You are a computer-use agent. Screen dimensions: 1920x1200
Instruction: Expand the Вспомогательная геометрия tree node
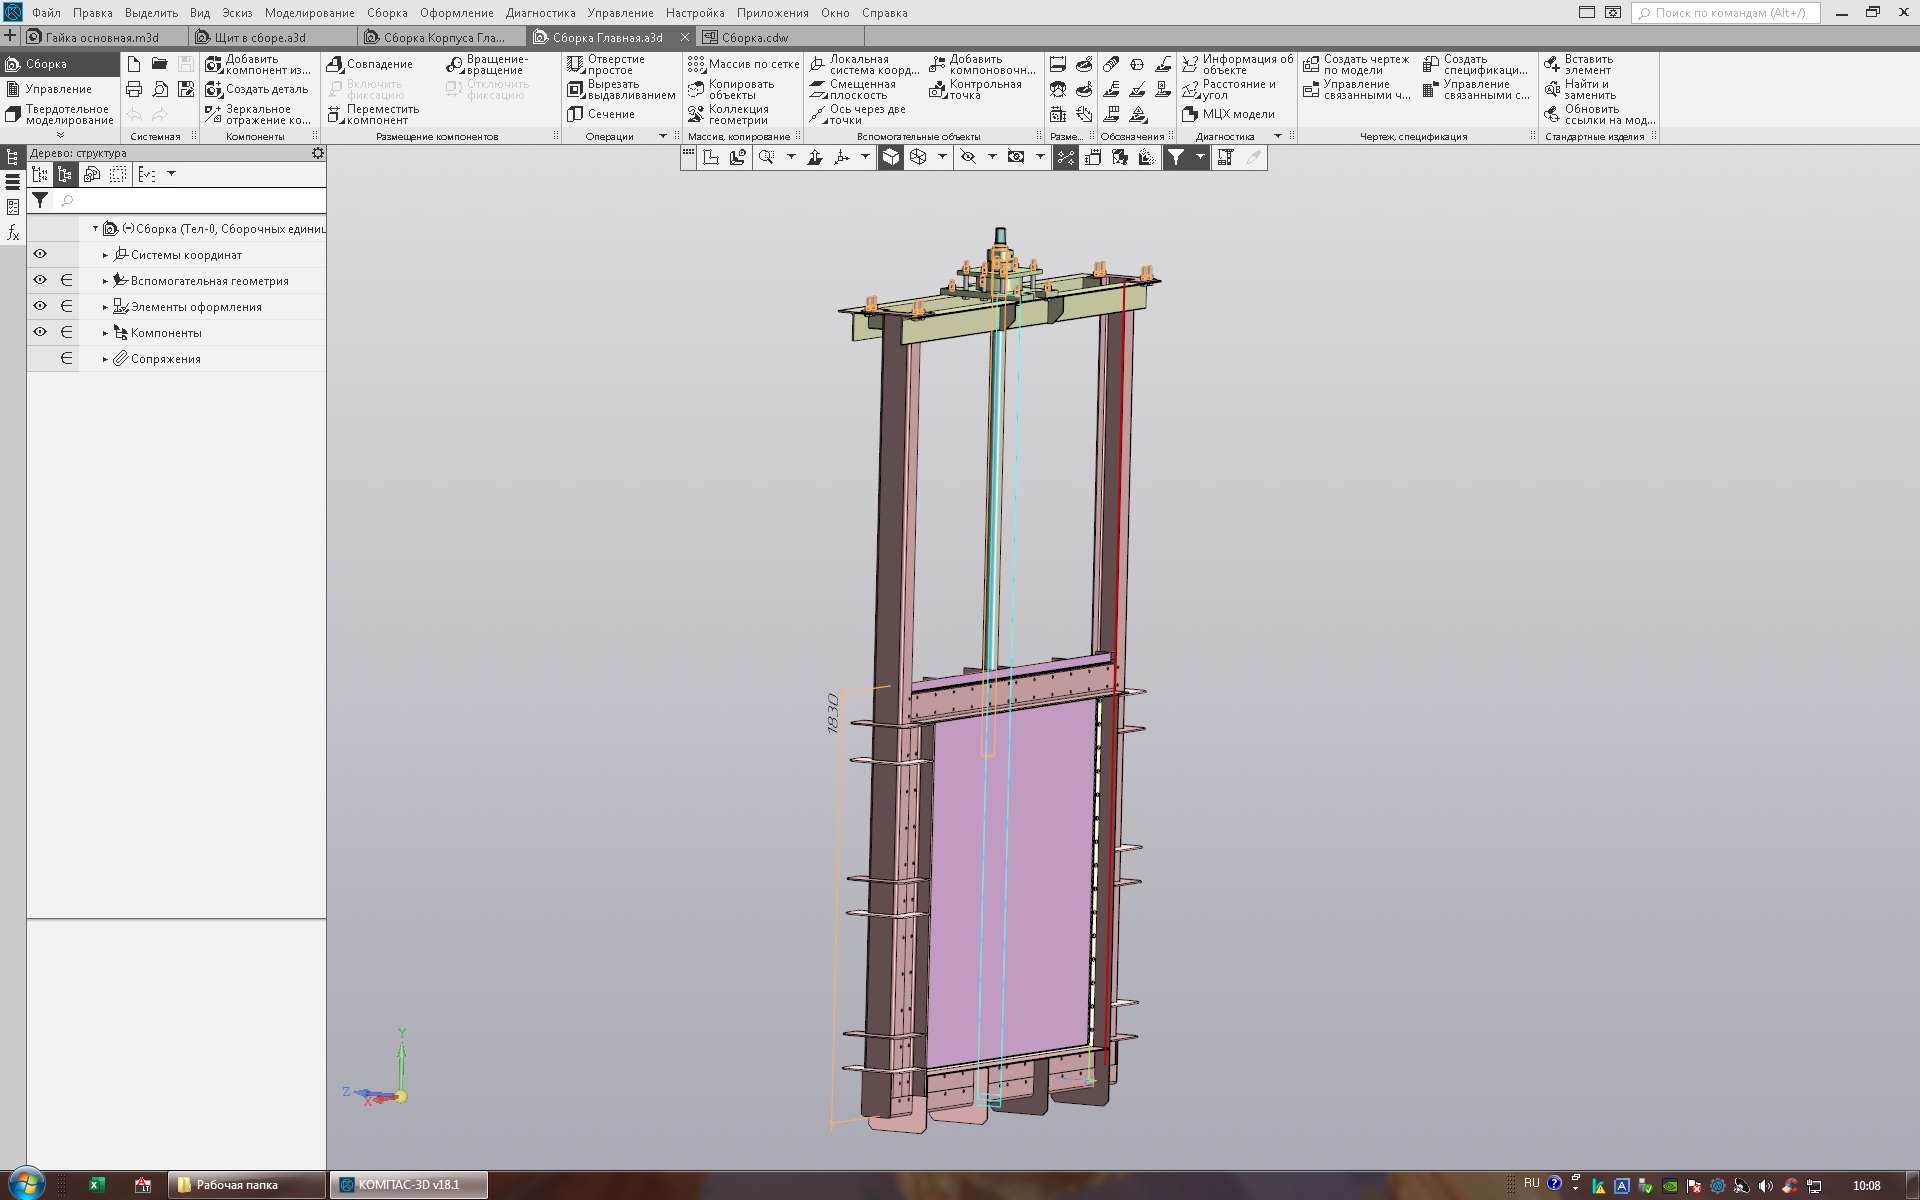coord(105,281)
